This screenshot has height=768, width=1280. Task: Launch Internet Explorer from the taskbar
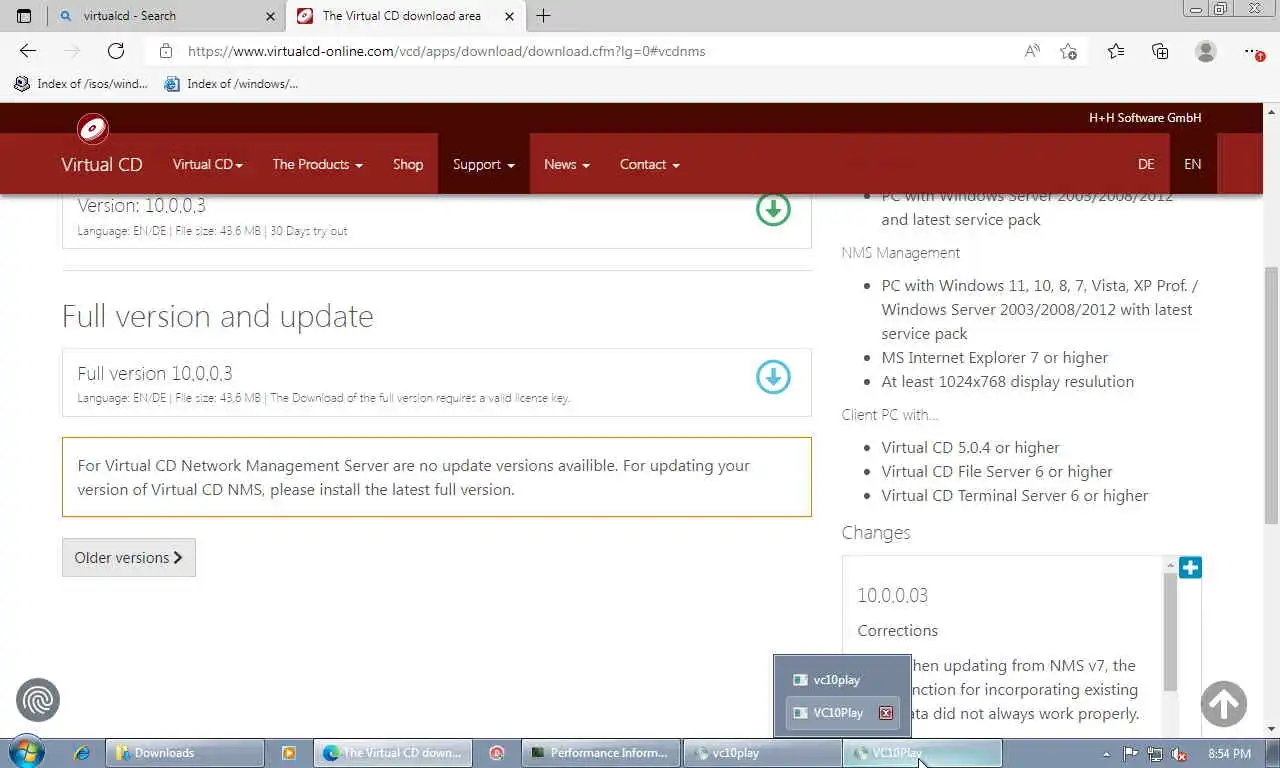coord(82,753)
